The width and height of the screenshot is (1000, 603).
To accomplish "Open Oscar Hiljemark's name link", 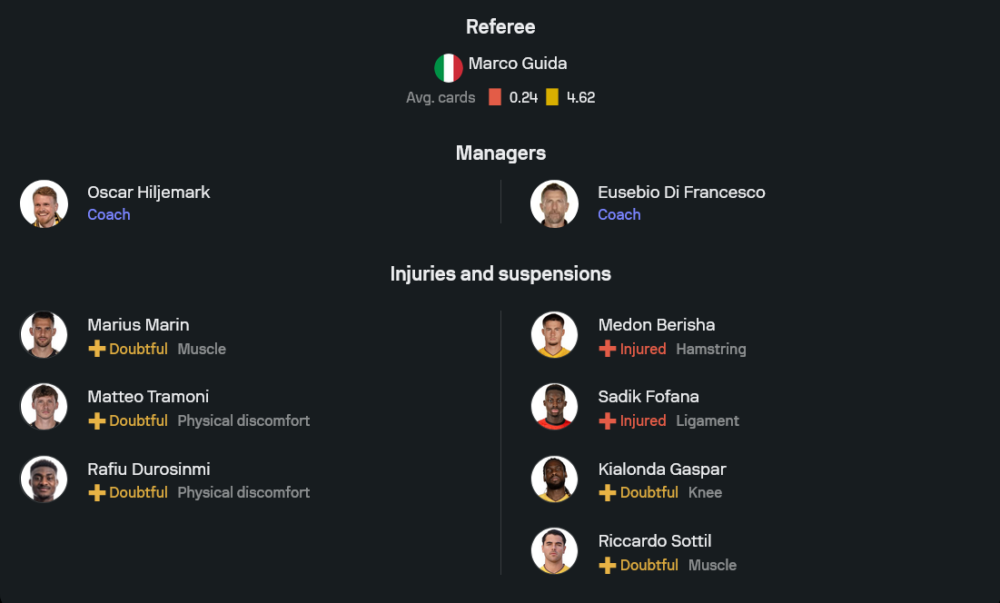I will click(x=148, y=192).
